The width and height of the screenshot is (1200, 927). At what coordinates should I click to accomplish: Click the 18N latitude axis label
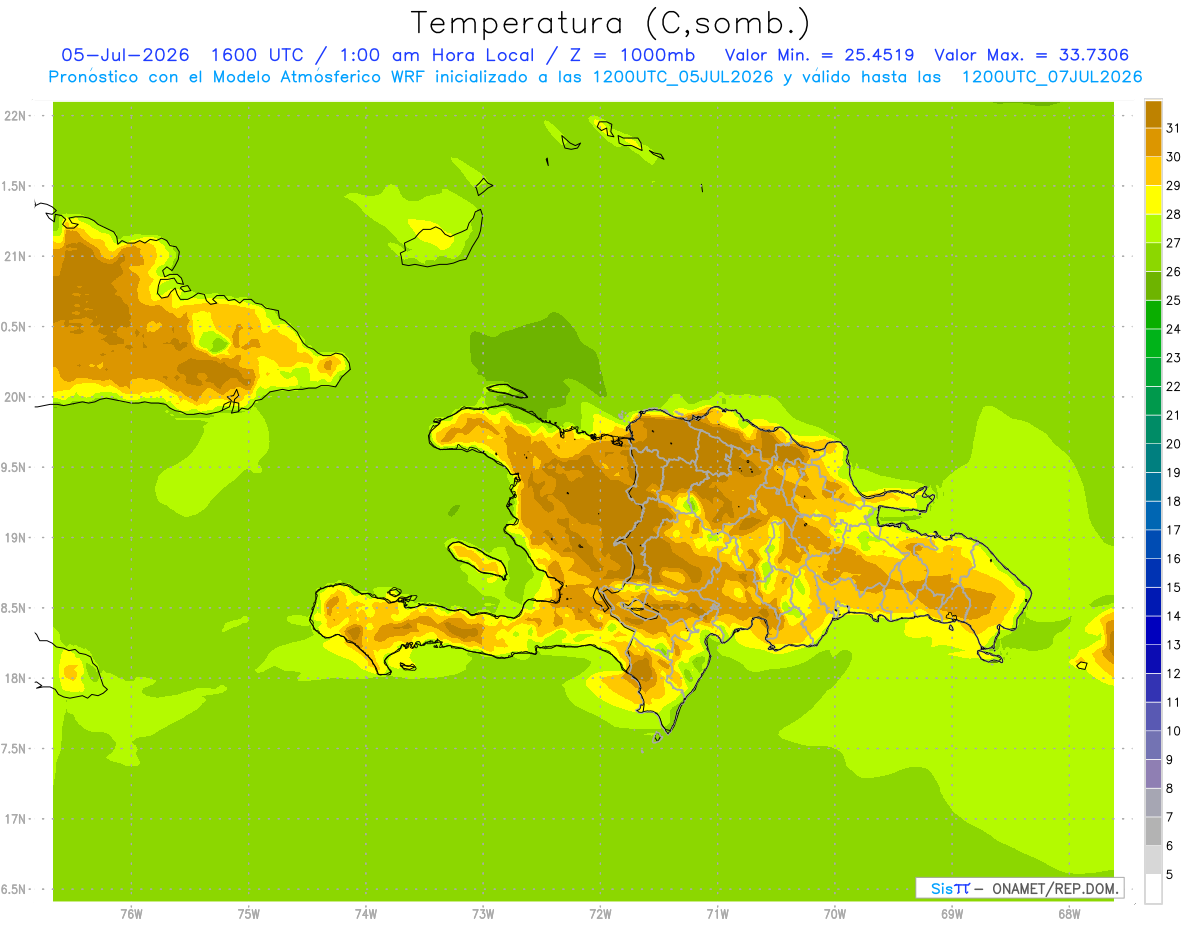[16, 678]
